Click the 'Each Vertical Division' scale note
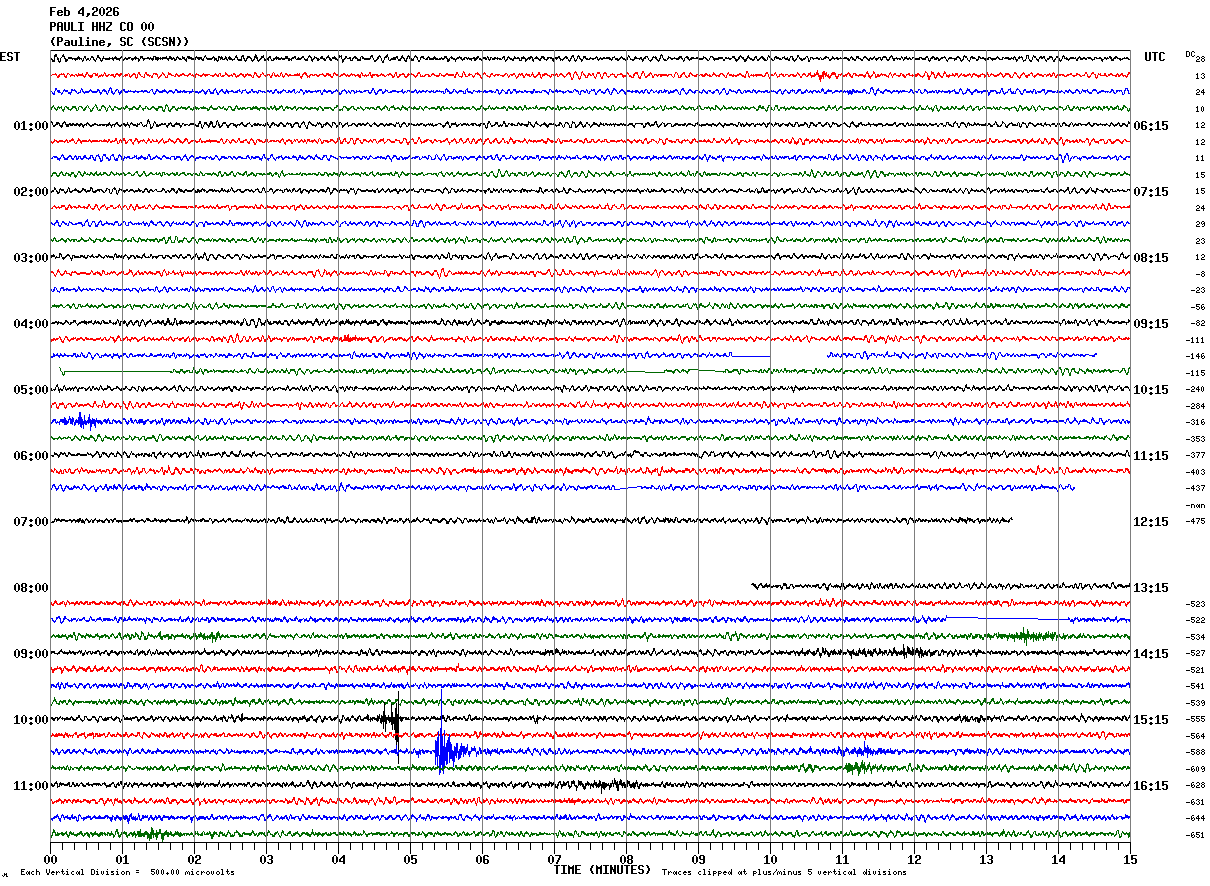 [x=127, y=873]
